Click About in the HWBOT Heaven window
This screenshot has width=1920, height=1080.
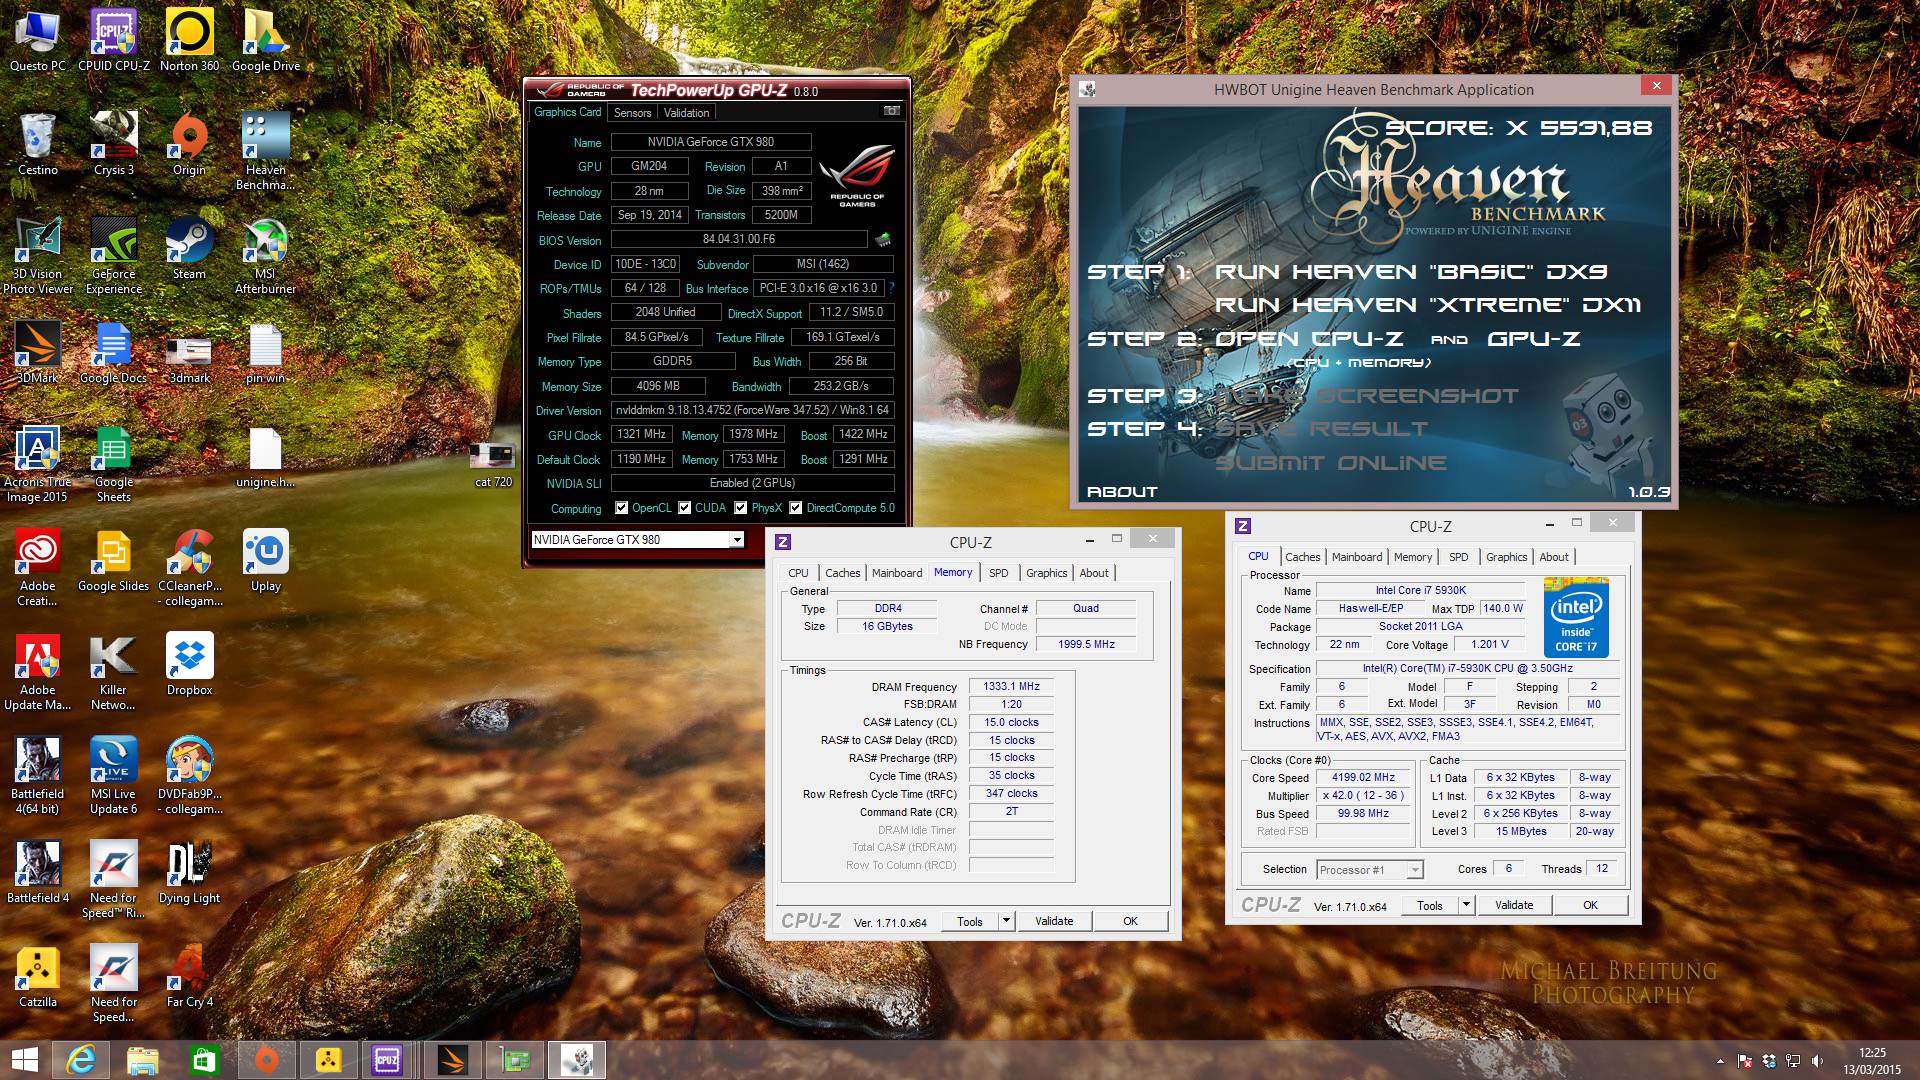1122,492
